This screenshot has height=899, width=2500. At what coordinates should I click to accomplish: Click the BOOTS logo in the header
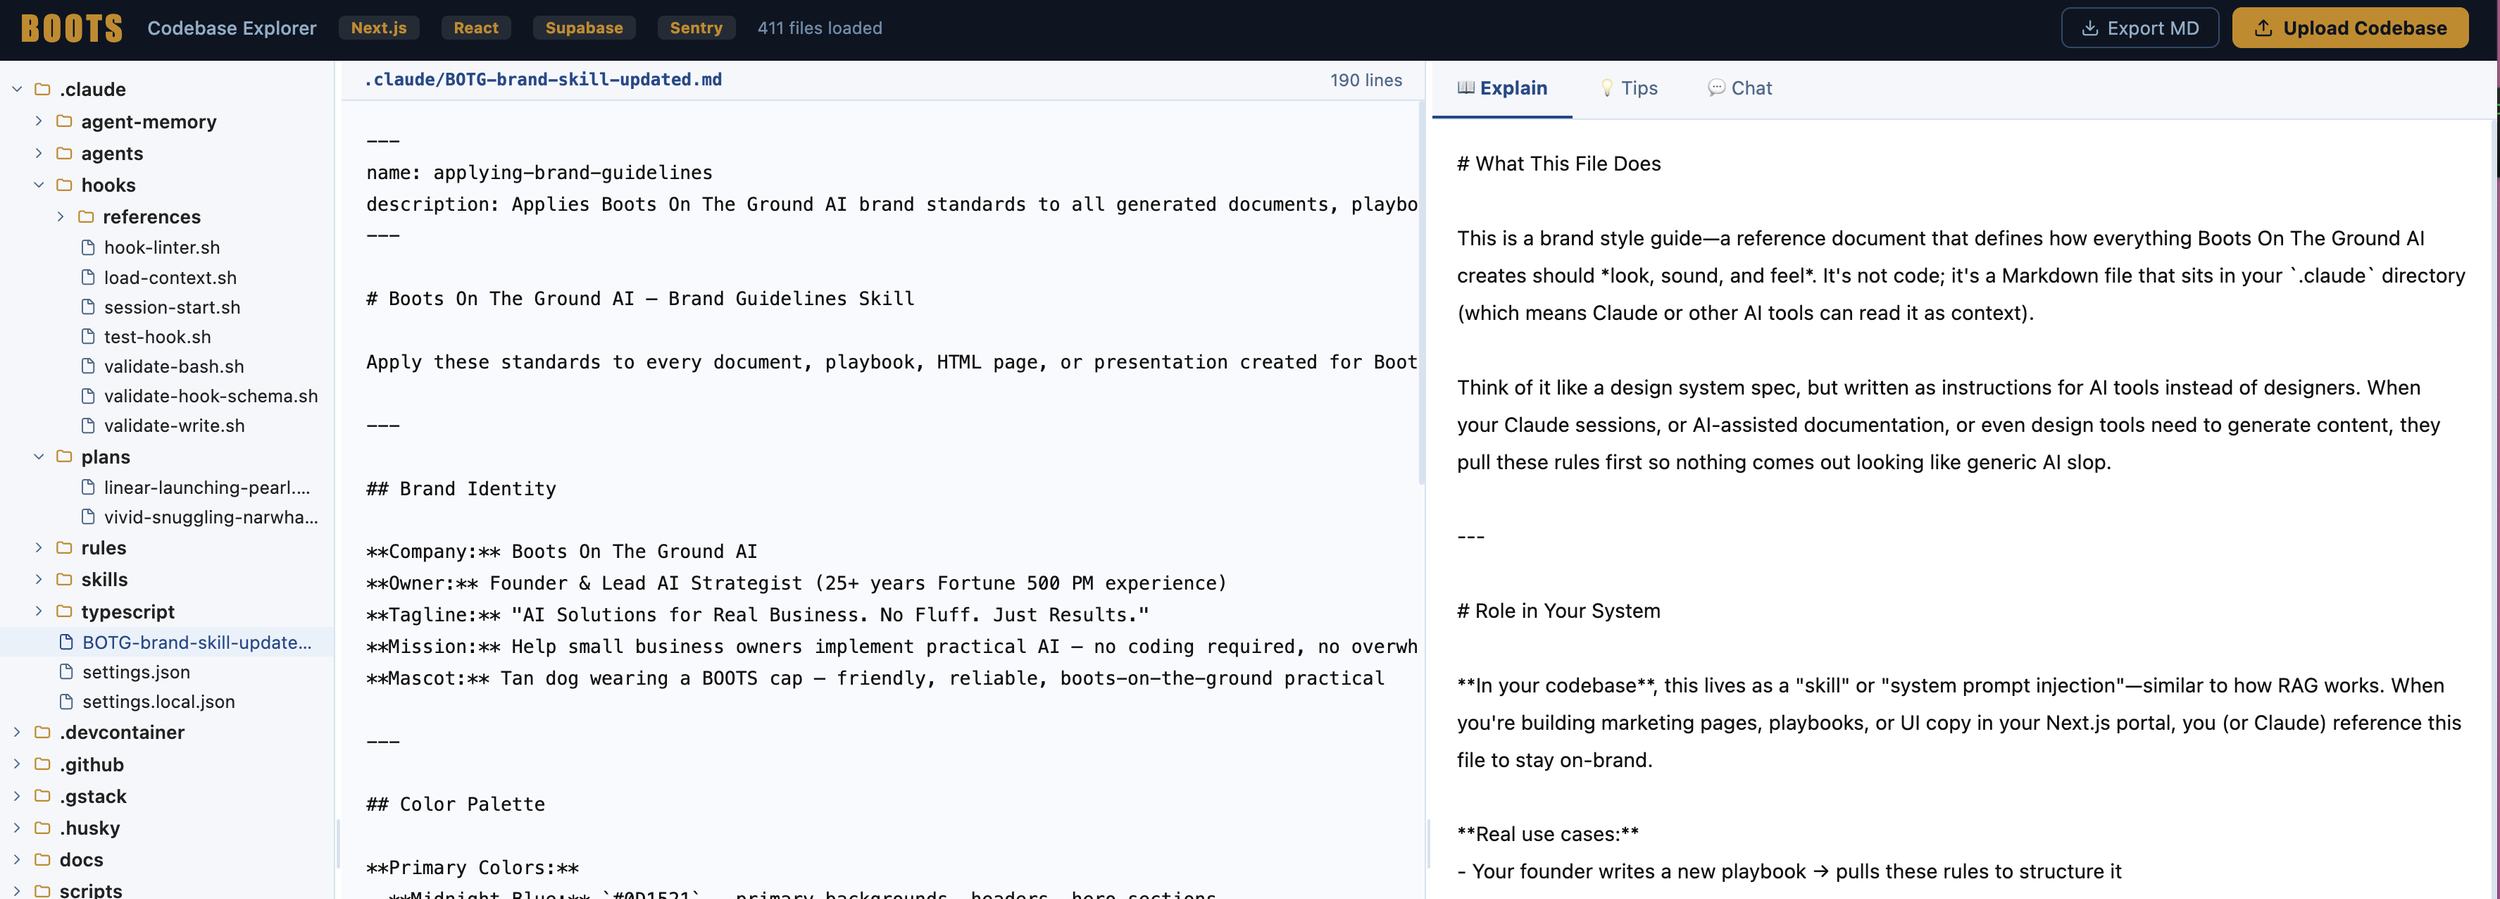pyautogui.click(x=71, y=28)
